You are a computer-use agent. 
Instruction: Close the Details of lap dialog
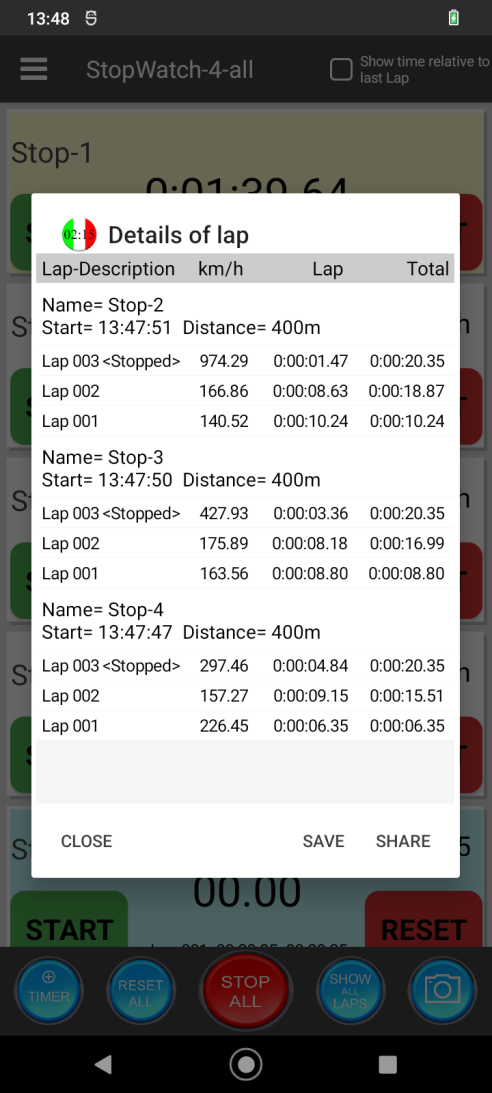pos(86,841)
